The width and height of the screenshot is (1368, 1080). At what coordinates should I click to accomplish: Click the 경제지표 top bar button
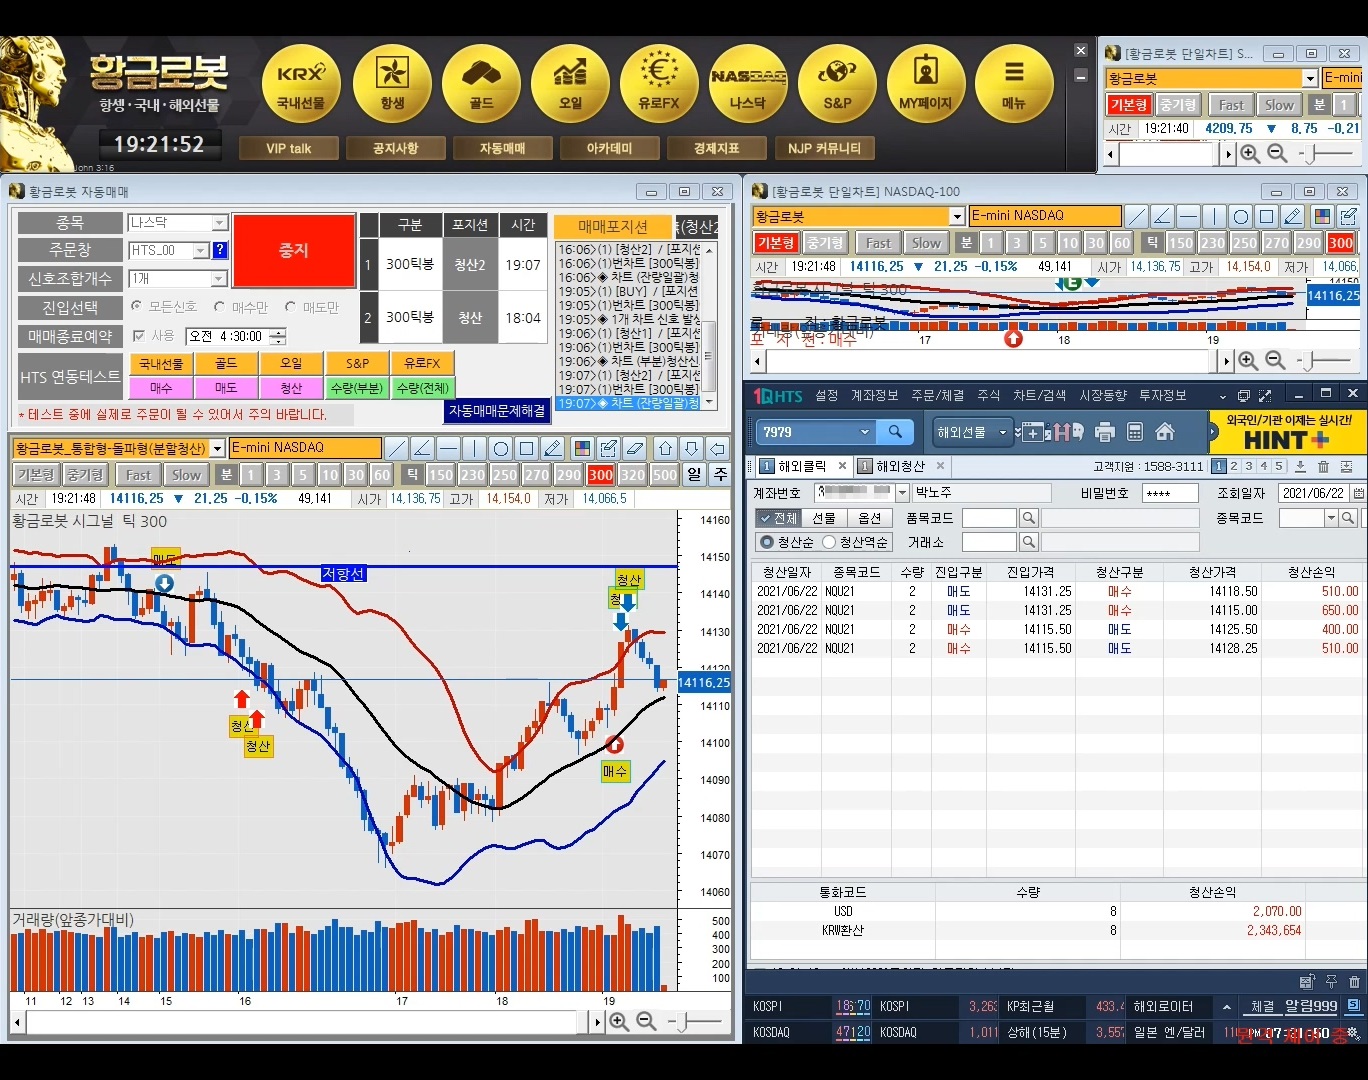[716, 148]
